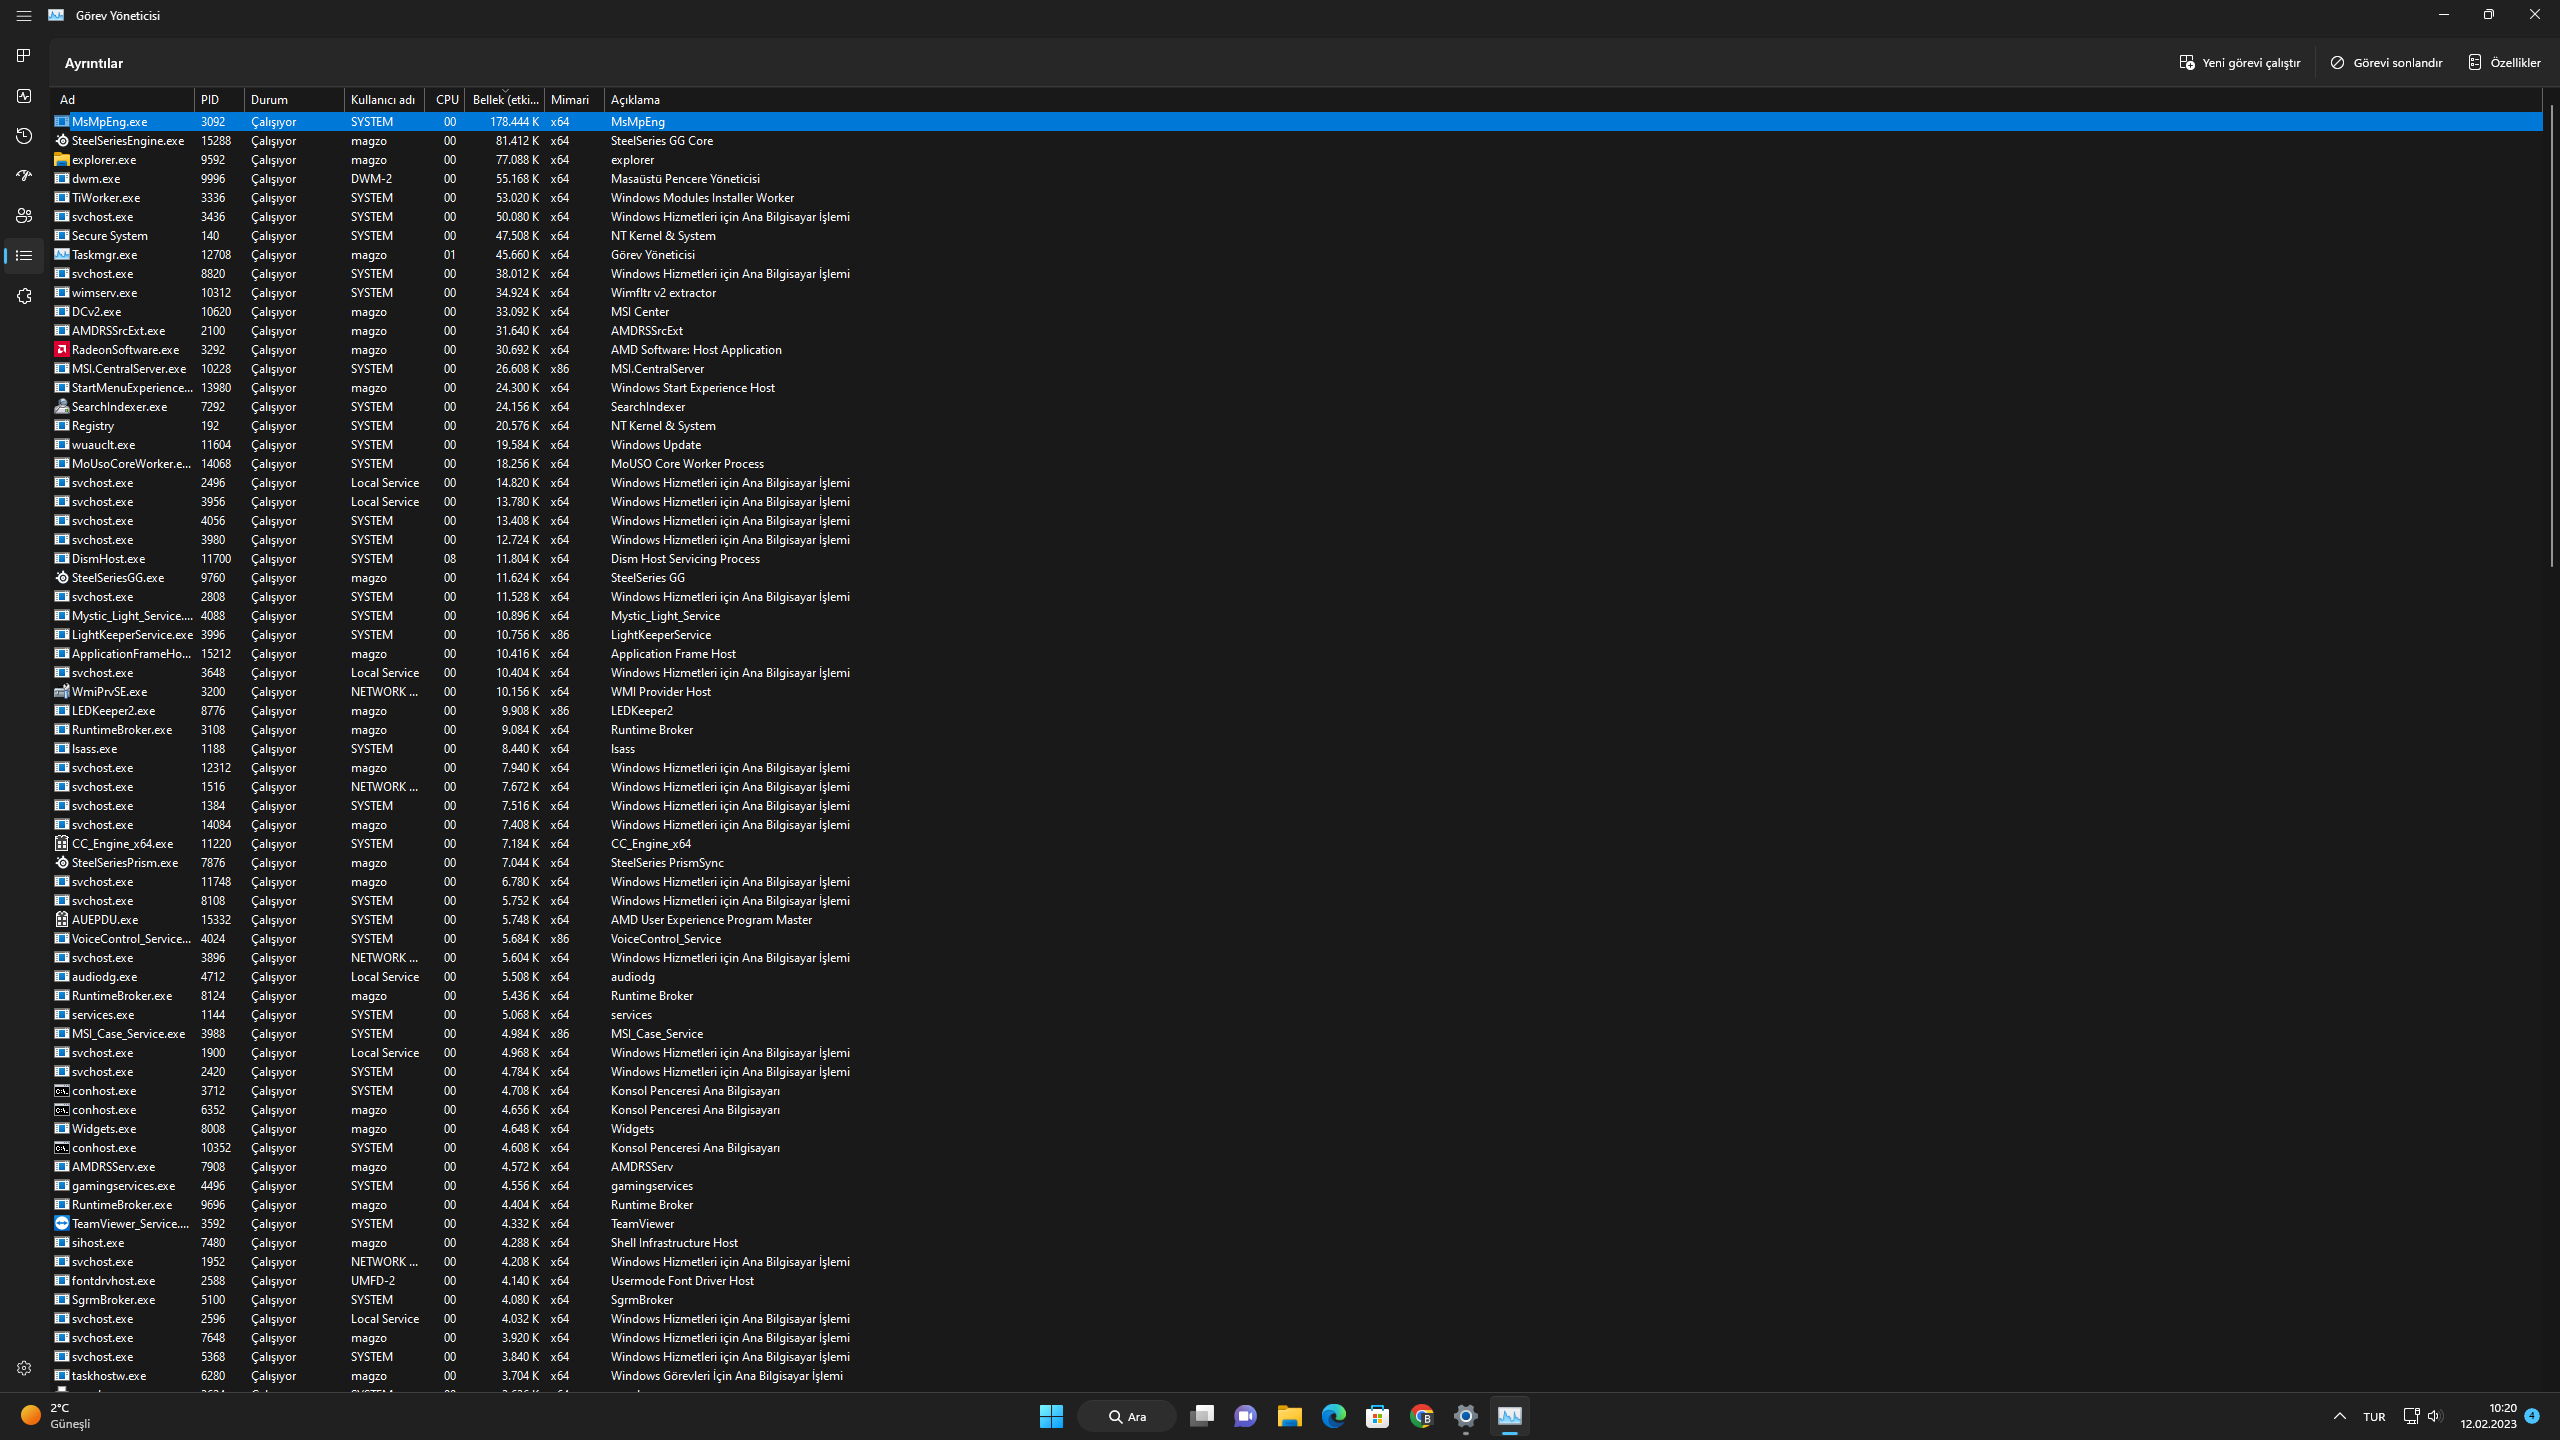Viewport: 2560px width, 1440px height.
Task: Select the TiWorker.exe process
Action: click(x=1297, y=197)
